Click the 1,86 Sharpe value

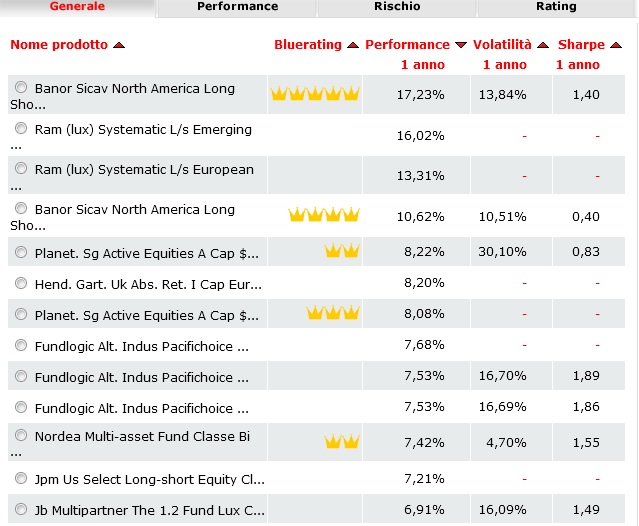point(586,407)
